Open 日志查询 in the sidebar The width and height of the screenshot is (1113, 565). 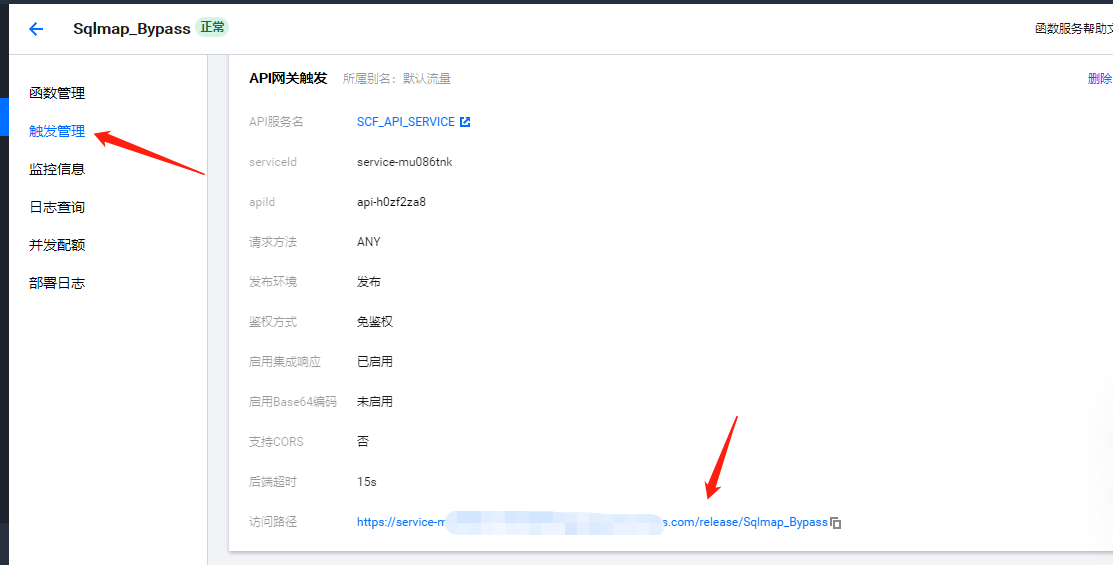point(57,207)
